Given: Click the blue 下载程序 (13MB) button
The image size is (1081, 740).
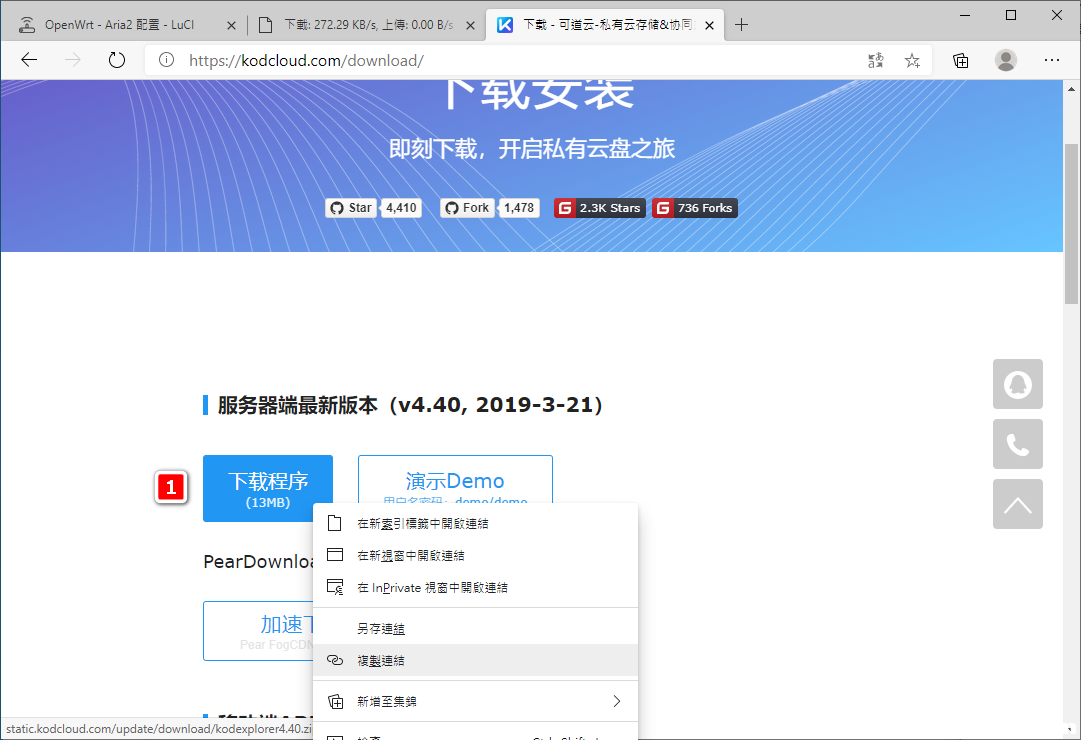Looking at the screenshot, I should pos(267,488).
